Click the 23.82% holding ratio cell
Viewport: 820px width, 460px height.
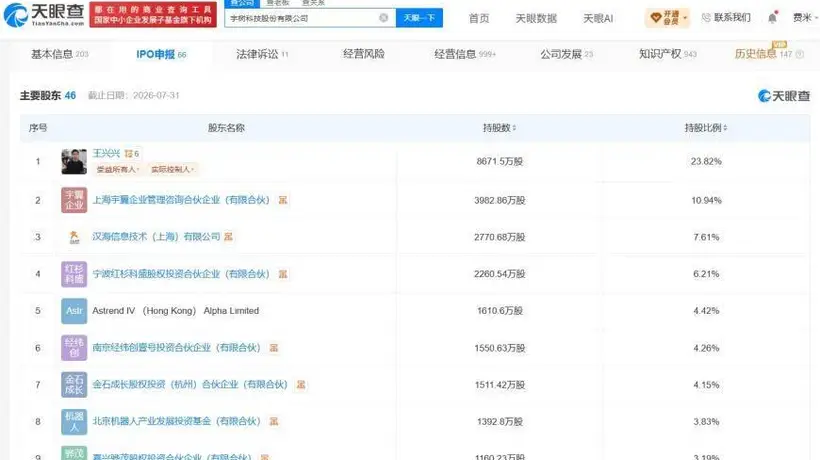[706, 162]
